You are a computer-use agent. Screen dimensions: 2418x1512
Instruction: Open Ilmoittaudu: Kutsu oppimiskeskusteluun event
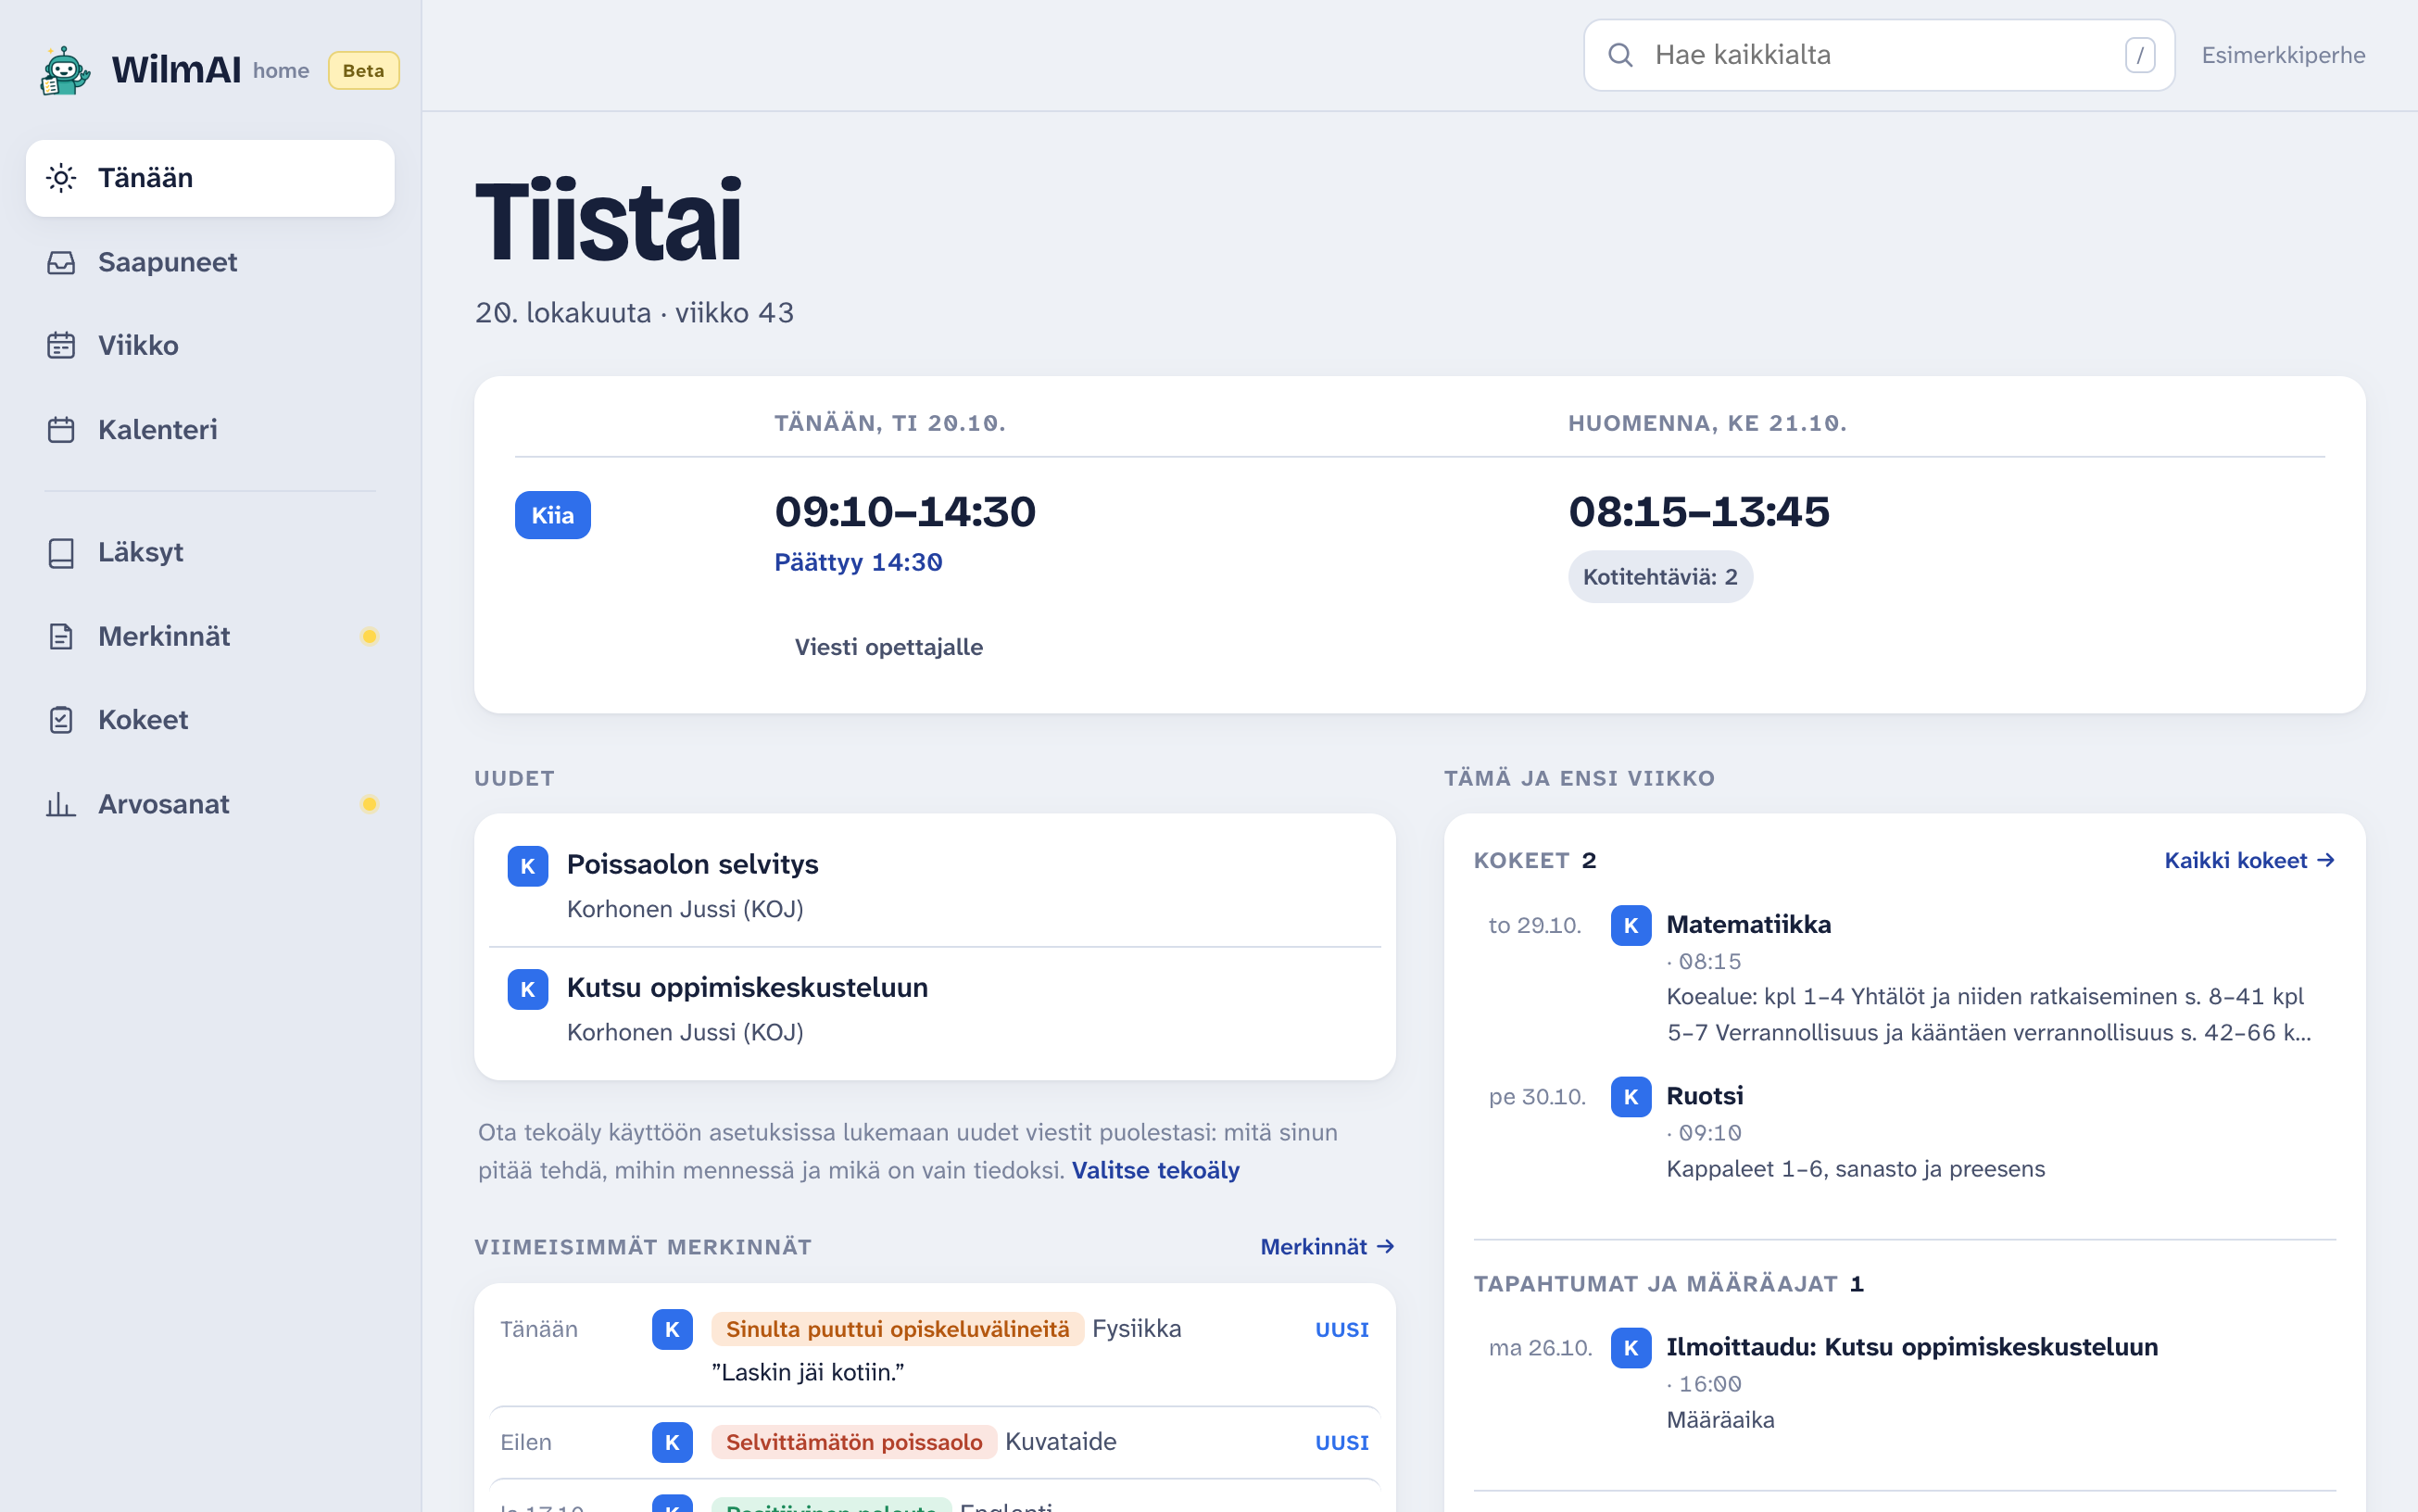pos(1905,1383)
